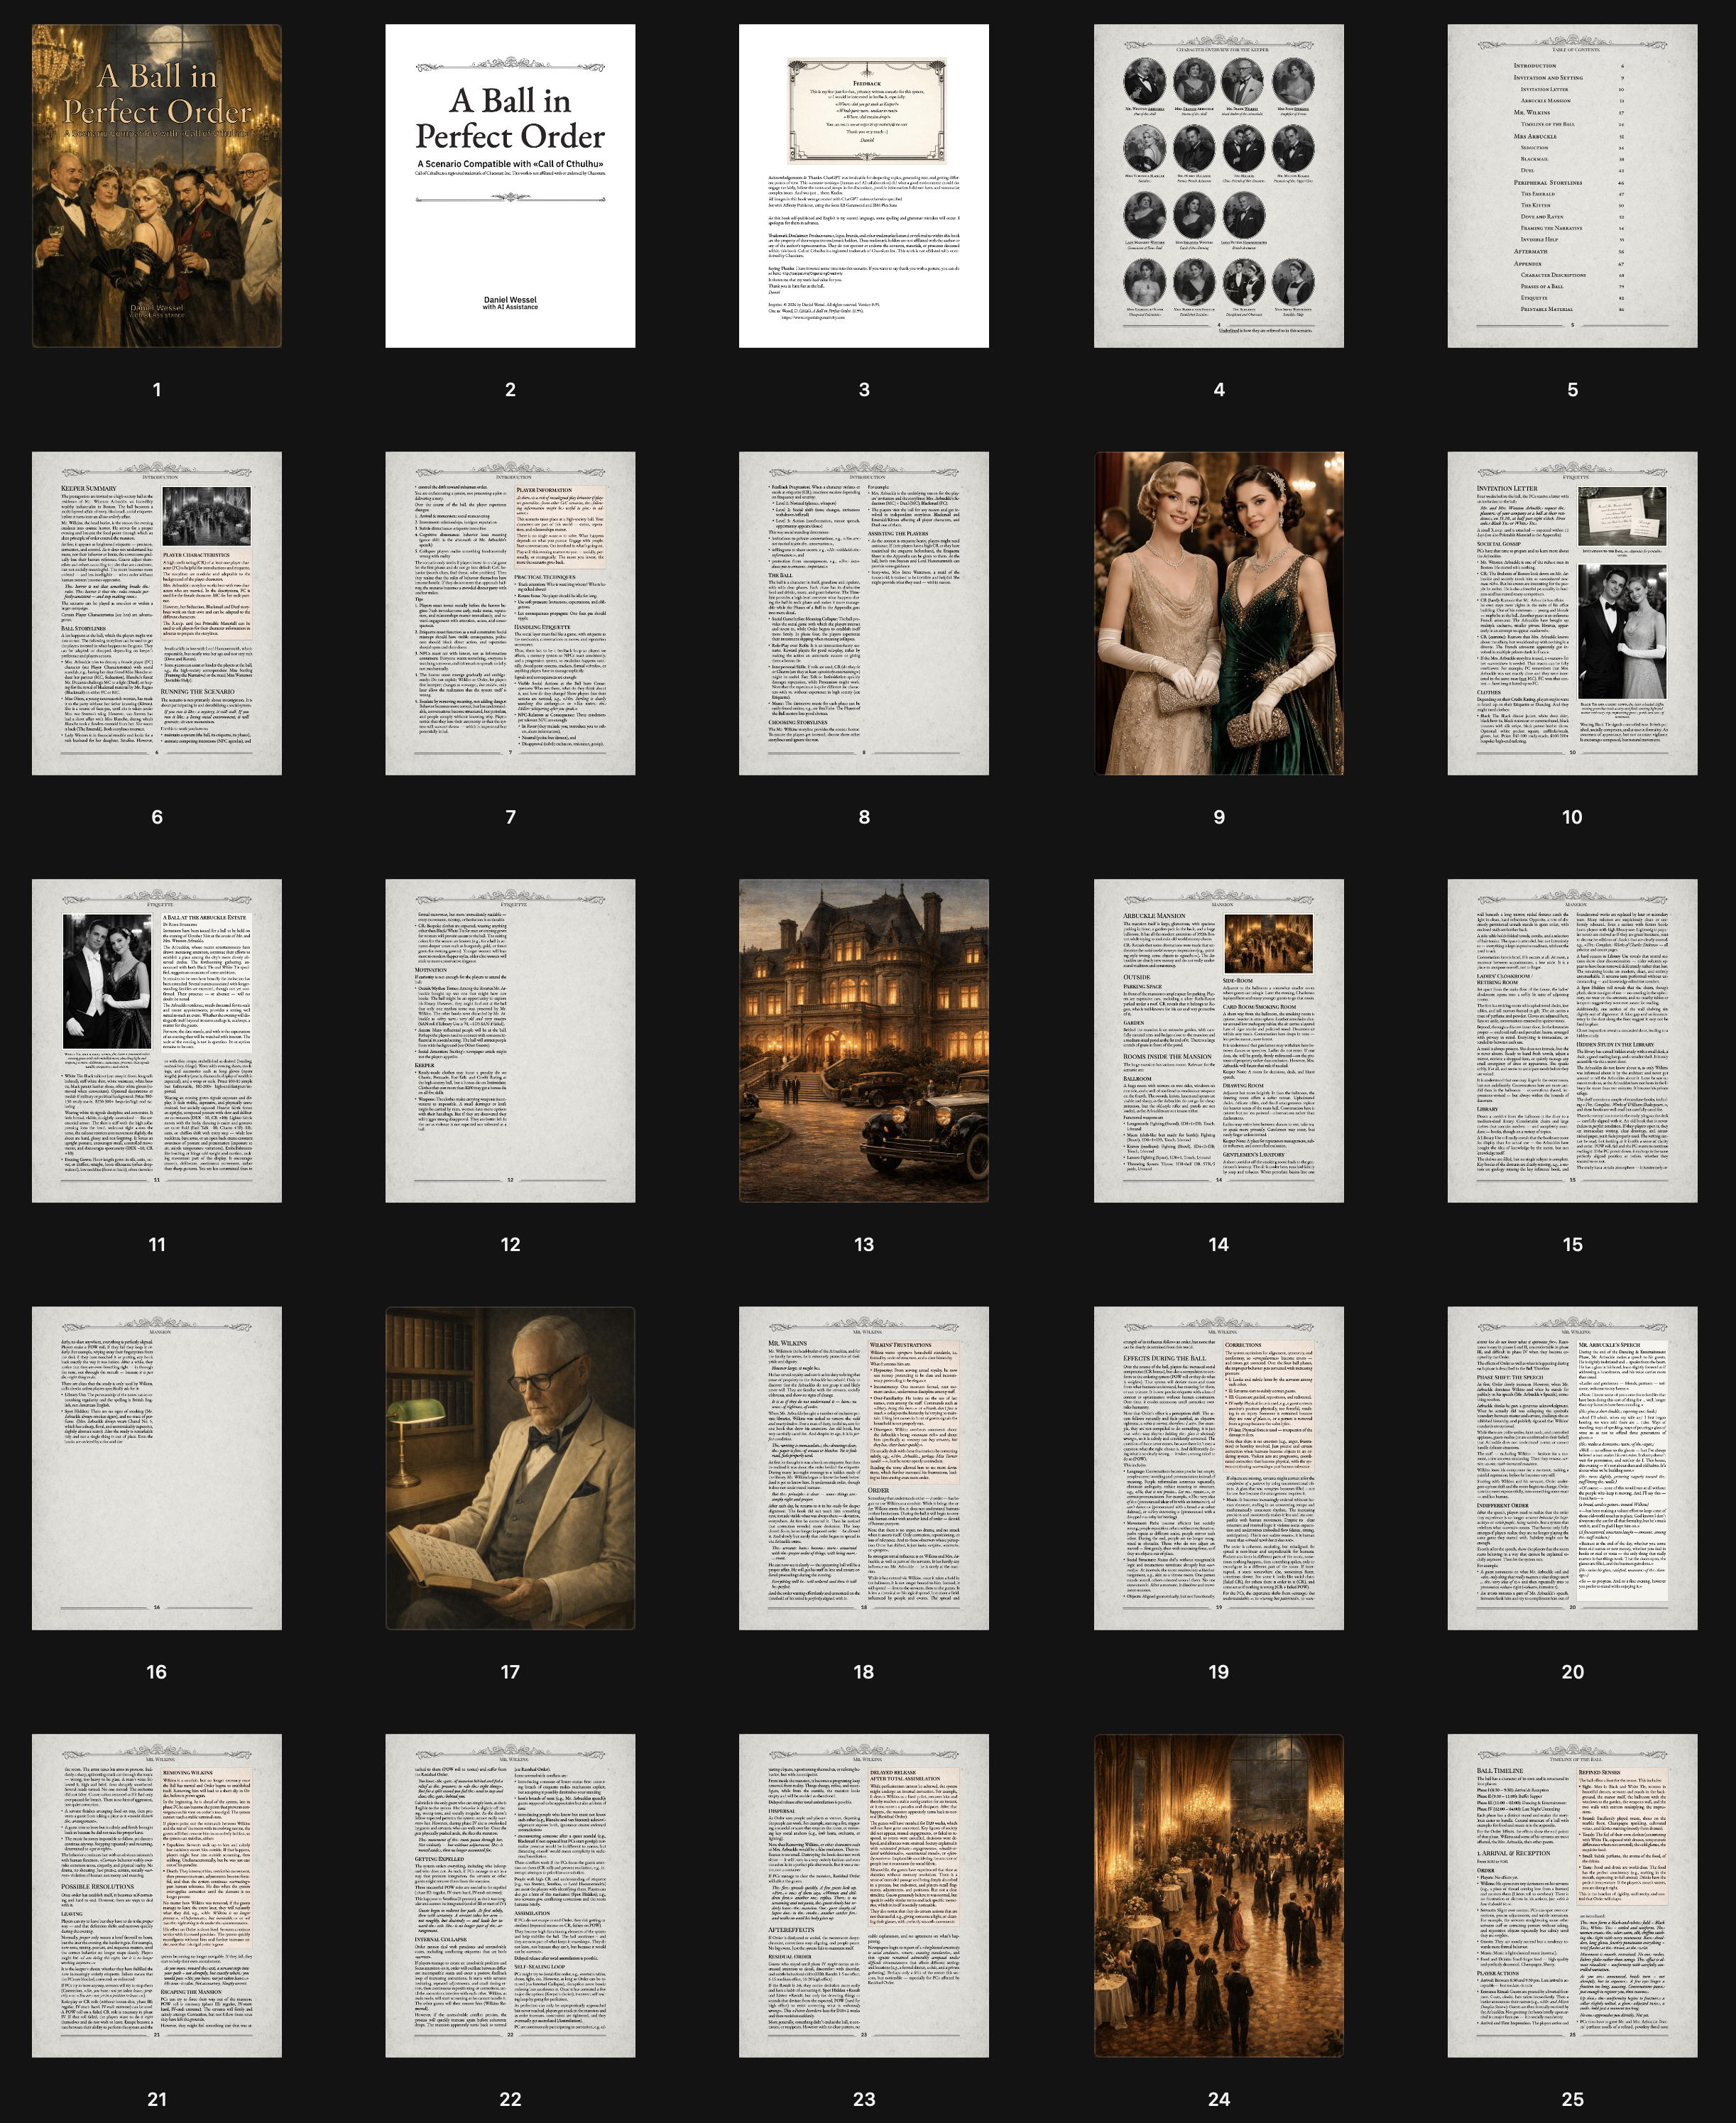Viewport: 1736px width, 2123px height.
Task: Open page 3 Feedback page thumbnail
Action: click(864, 186)
